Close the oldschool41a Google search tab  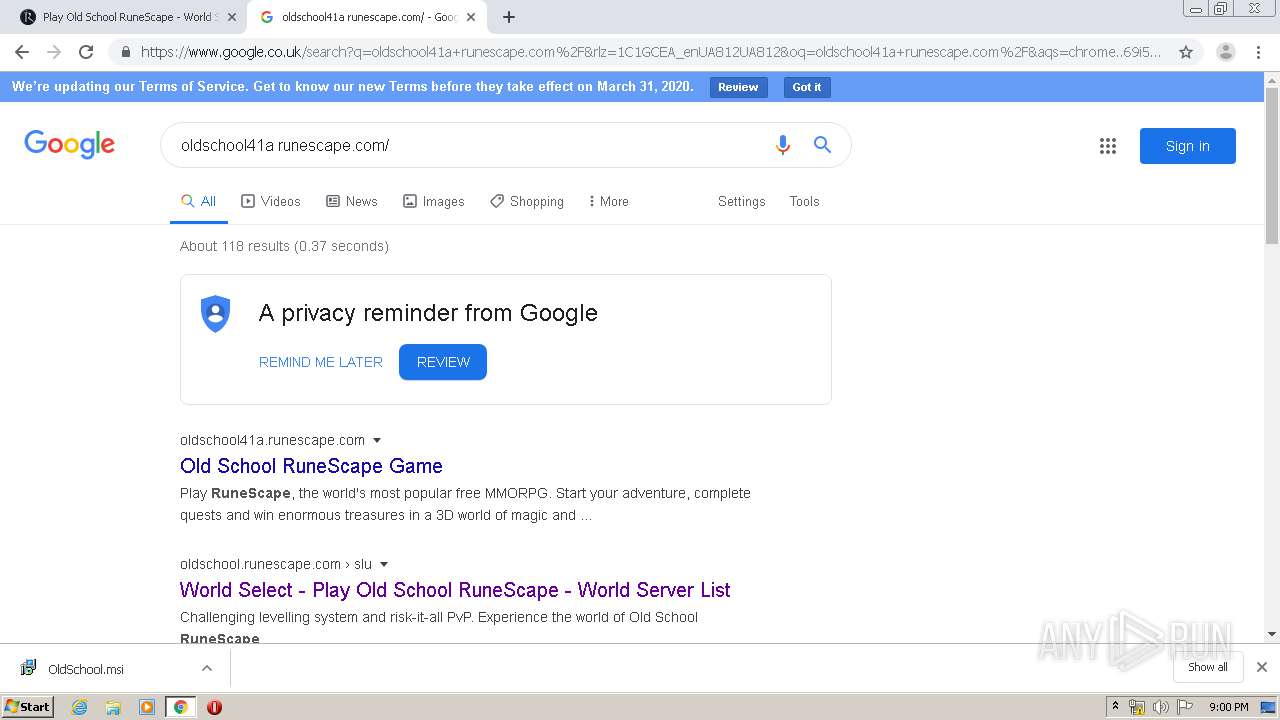(x=471, y=17)
